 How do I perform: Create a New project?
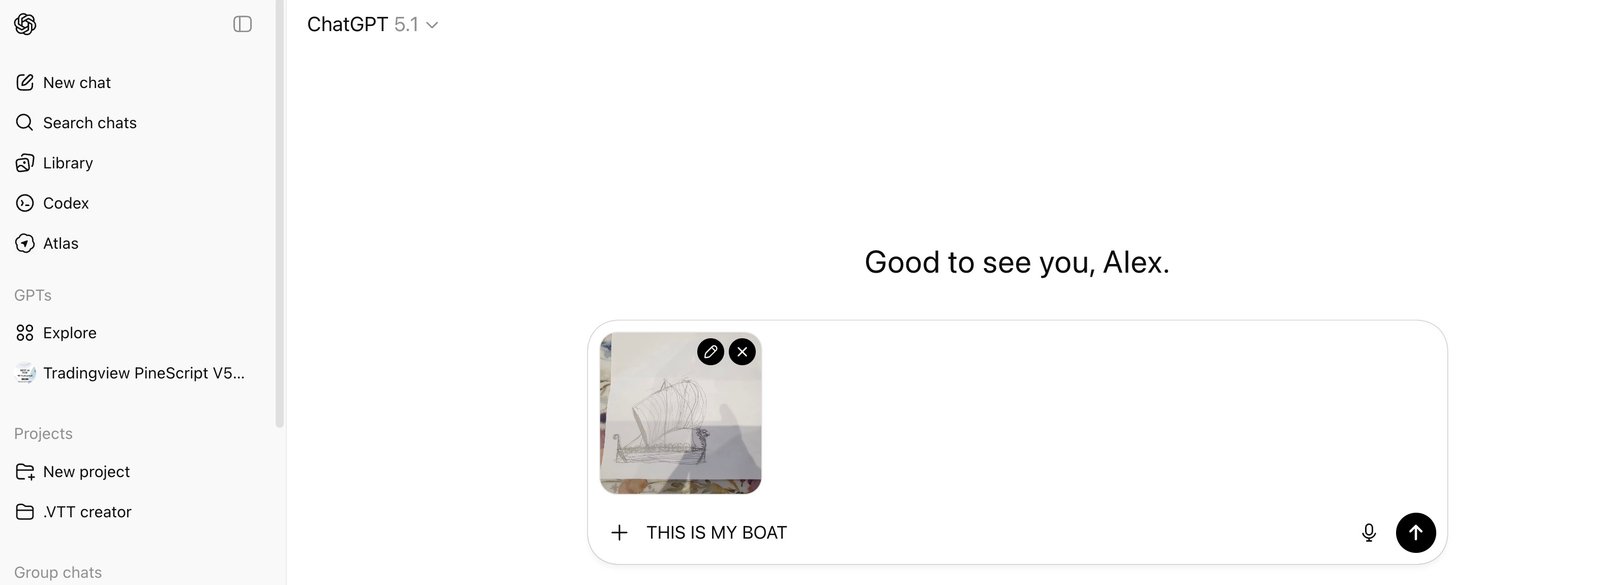point(86,472)
